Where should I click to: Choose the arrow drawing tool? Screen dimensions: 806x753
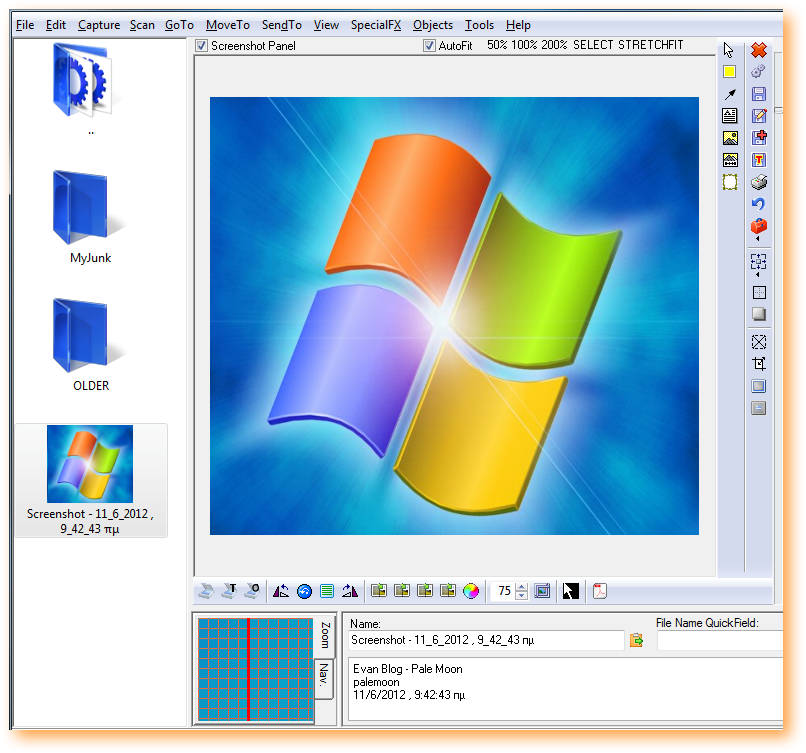(730, 94)
